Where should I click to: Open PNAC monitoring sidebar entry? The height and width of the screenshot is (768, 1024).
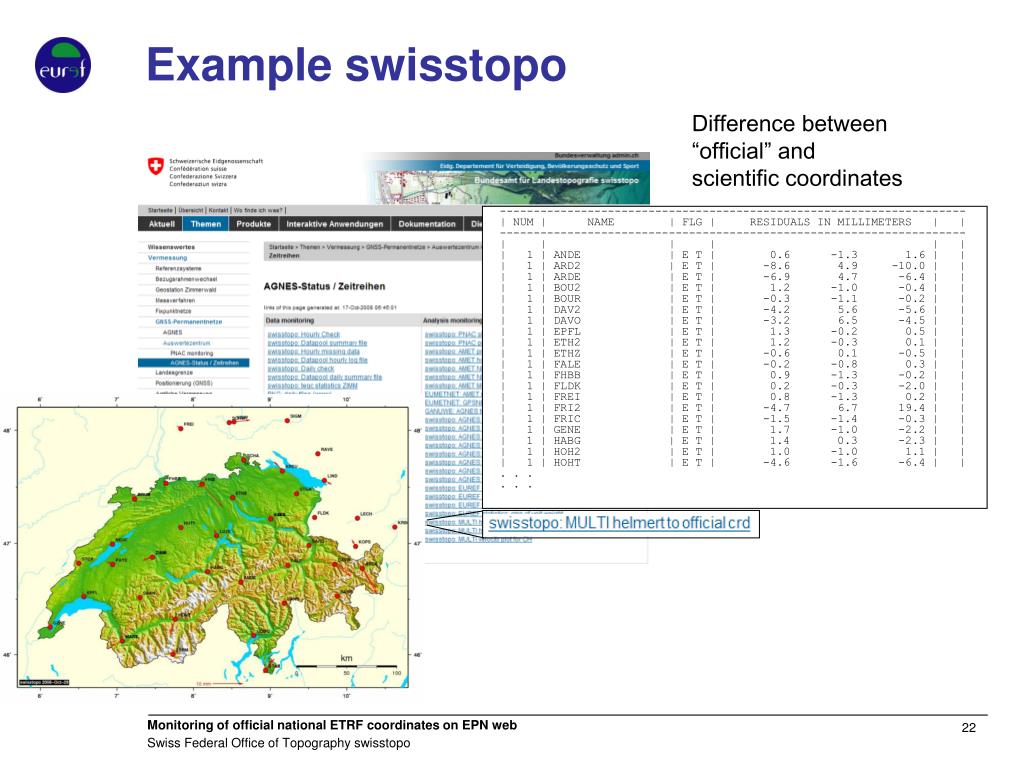191,353
